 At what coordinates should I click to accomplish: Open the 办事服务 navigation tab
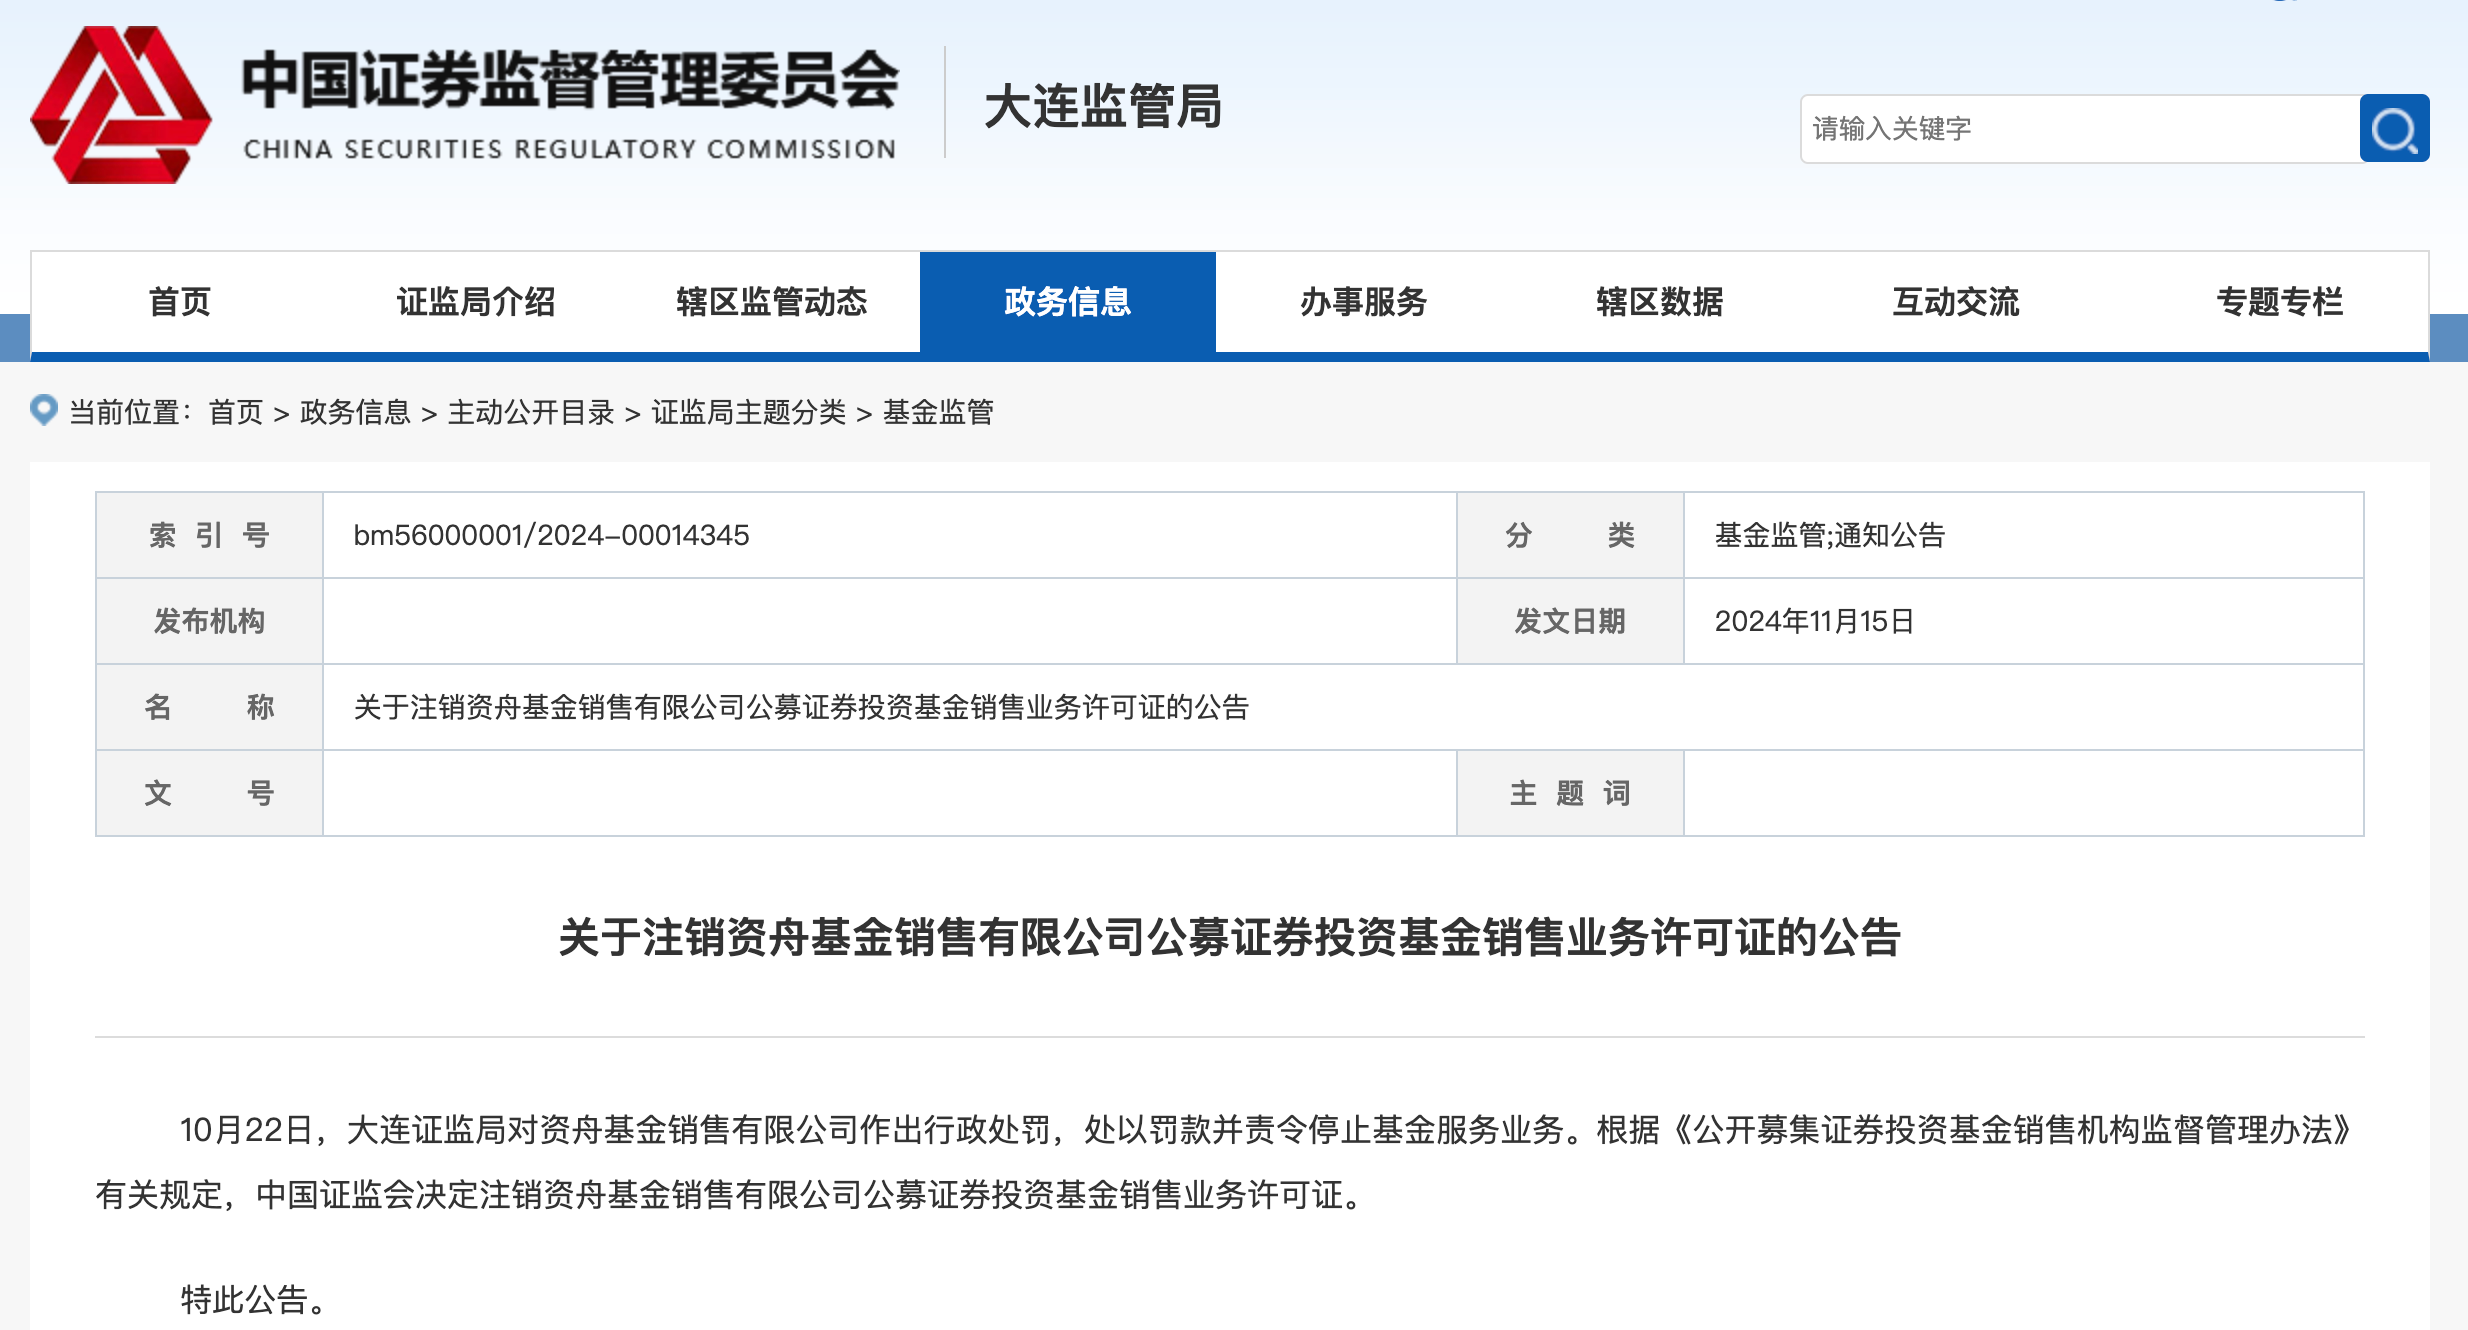(1363, 302)
